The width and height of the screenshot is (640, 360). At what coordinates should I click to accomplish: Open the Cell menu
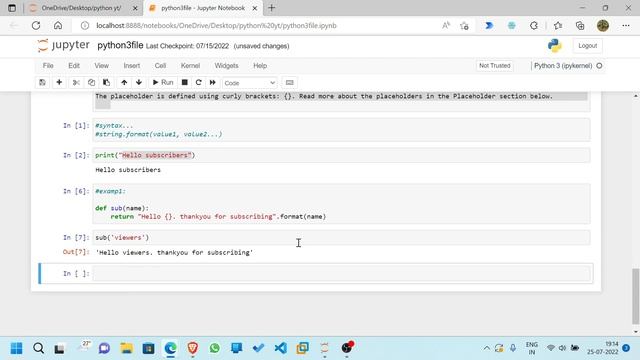coord(160,66)
